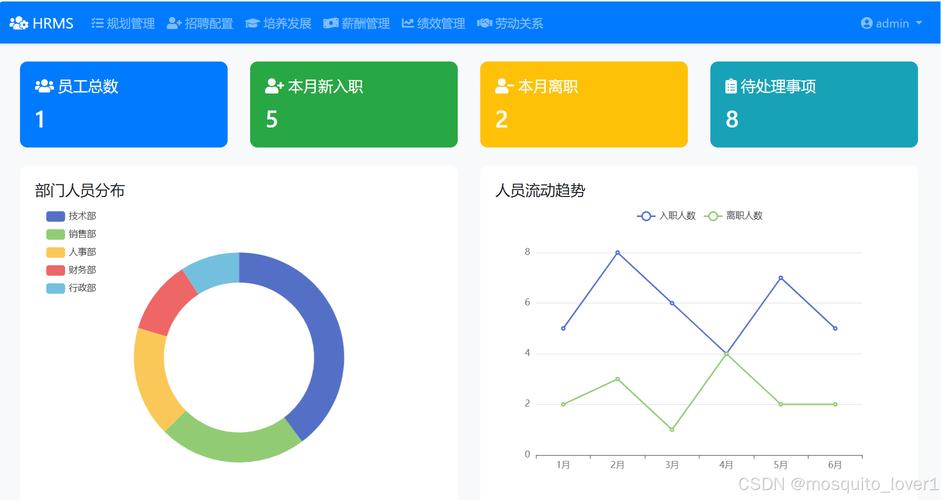Click the chart icon beside 绩效管理
The height and width of the screenshot is (500, 941).
click(407, 23)
